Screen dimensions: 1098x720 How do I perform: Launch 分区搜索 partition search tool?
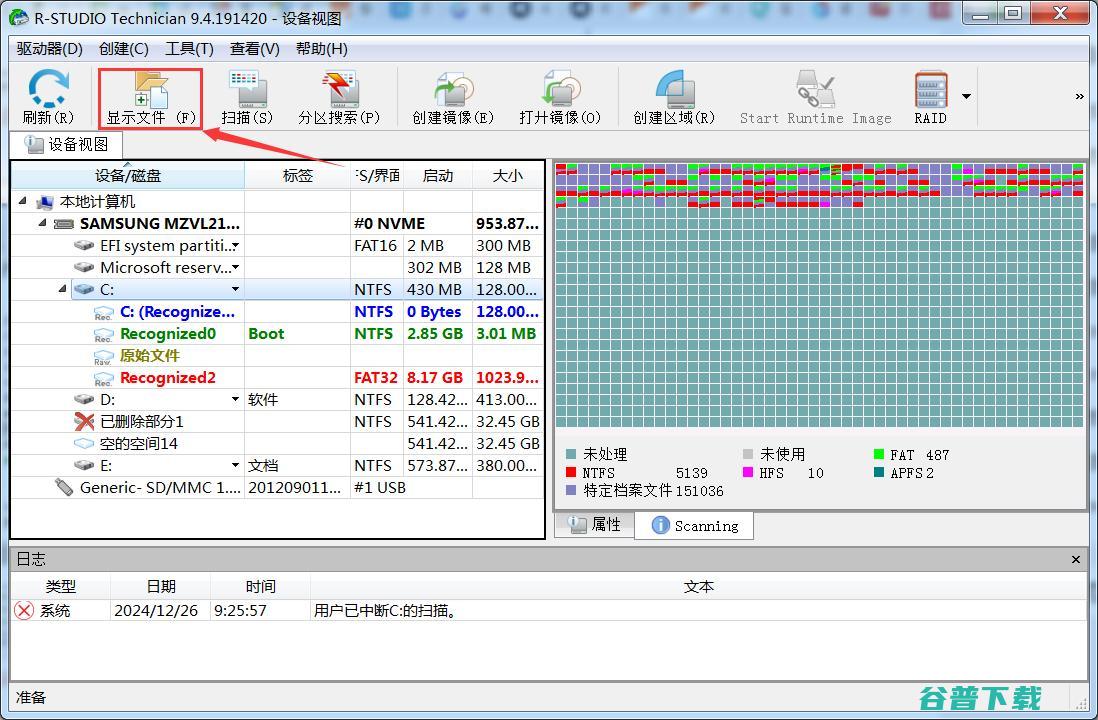click(339, 95)
